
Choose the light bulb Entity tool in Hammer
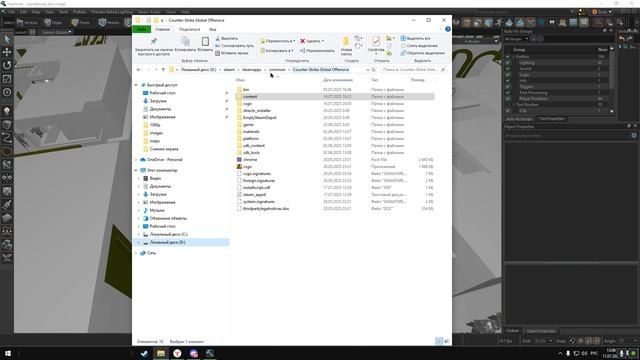pyautogui.click(x=7, y=111)
